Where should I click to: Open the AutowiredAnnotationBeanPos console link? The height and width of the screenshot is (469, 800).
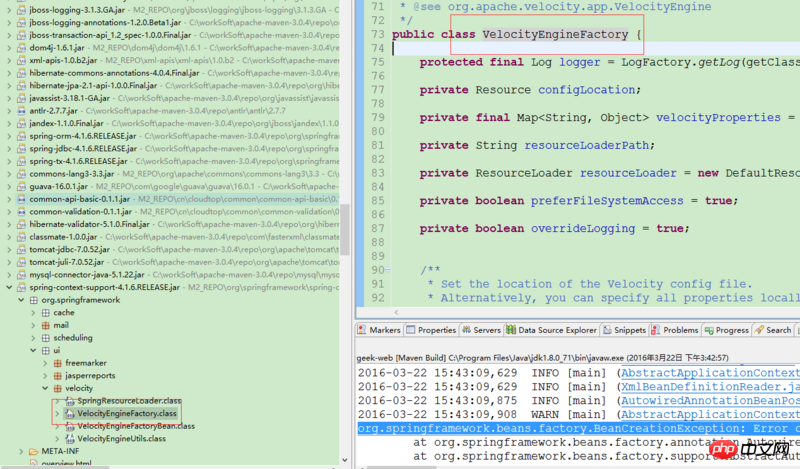click(x=710, y=401)
